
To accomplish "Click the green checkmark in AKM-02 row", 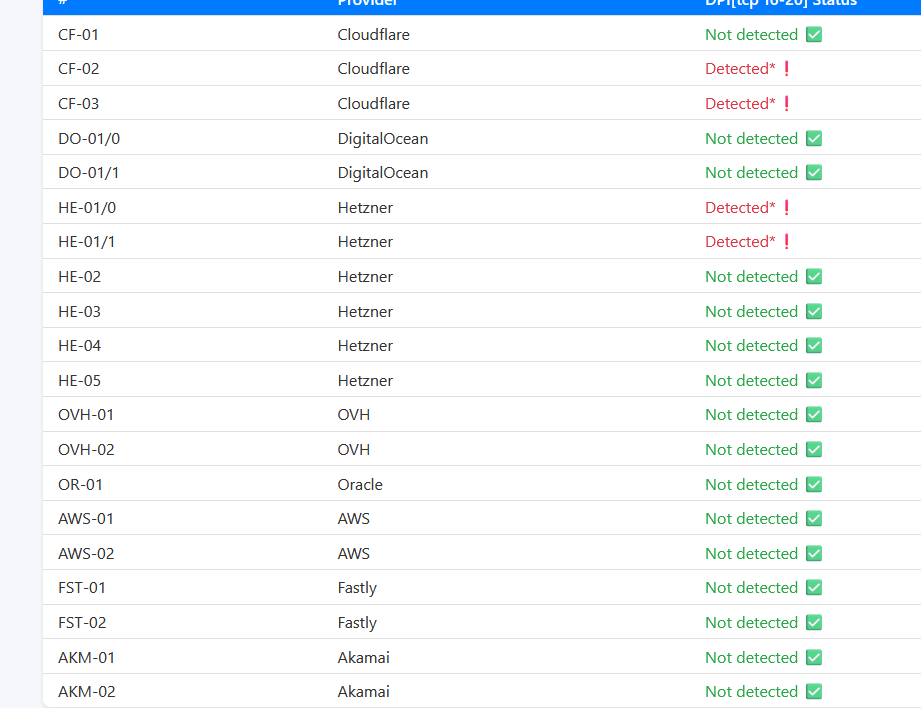I will tap(814, 692).
